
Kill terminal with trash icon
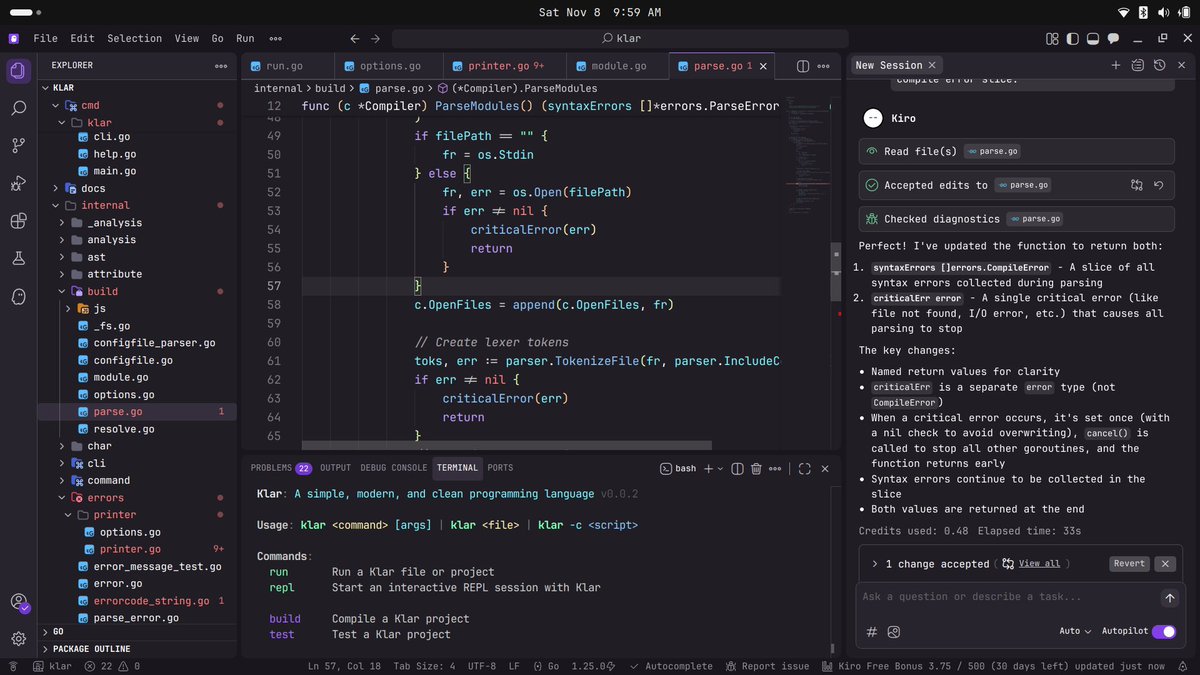click(x=756, y=468)
